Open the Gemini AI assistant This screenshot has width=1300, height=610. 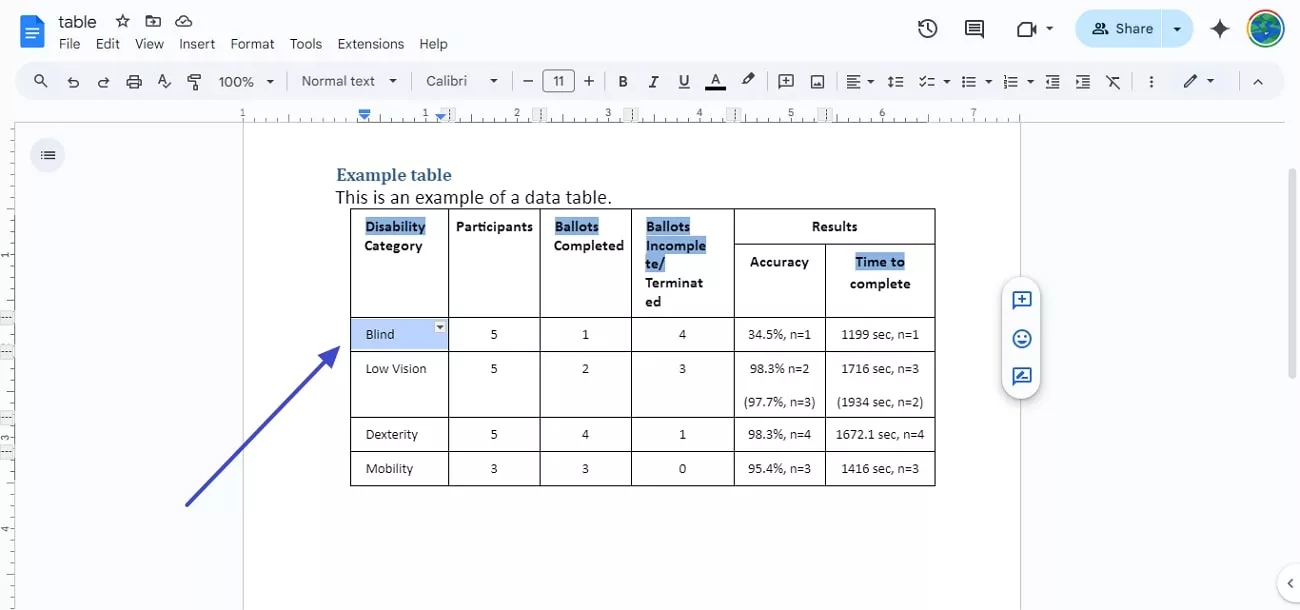(1220, 29)
